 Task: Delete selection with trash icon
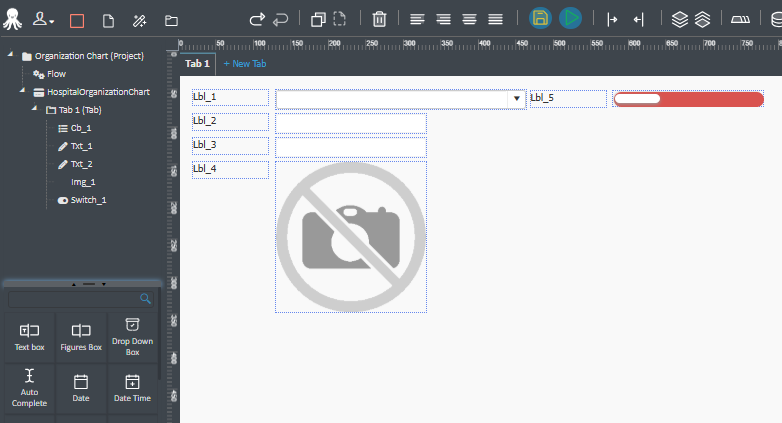tap(379, 19)
